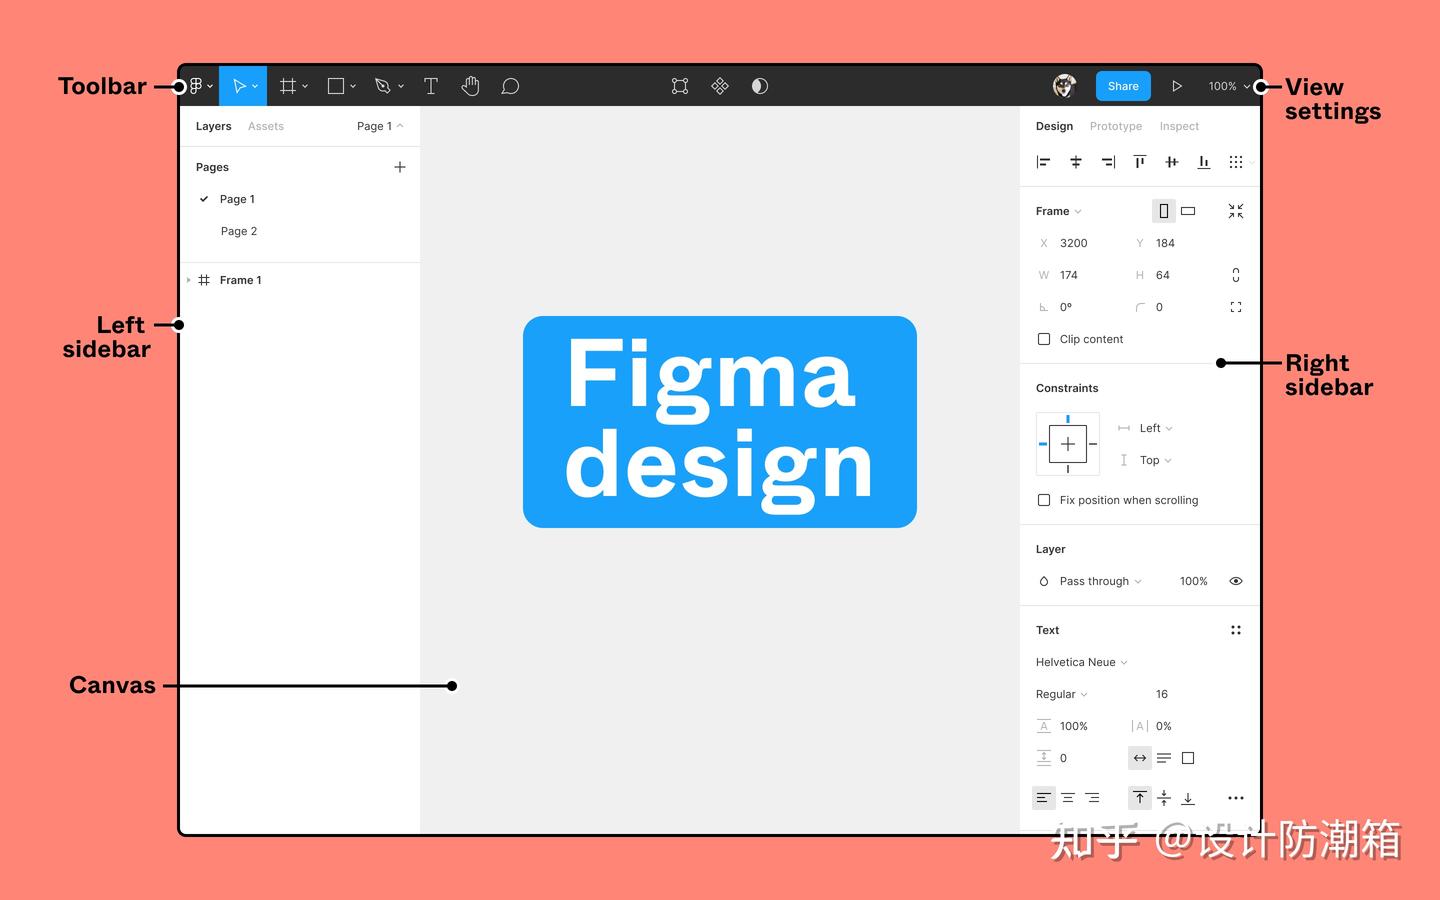This screenshot has height=900, width=1440.
Task: Select the Pen tool
Action: click(383, 86)
